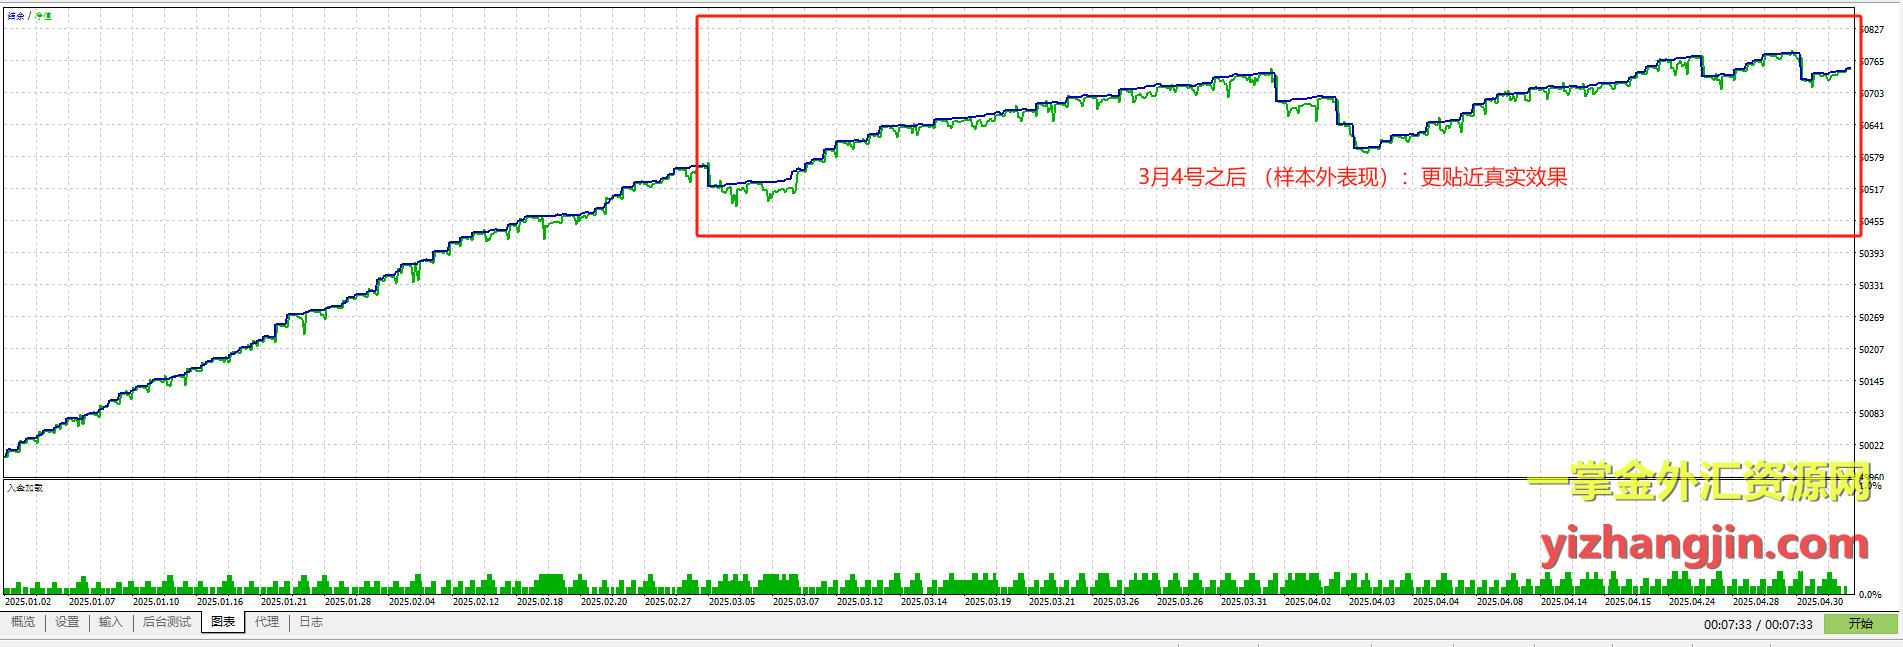Click the 2025.02.04 date label
This screenshot has height=647, width=1903.
coord(412,602)
